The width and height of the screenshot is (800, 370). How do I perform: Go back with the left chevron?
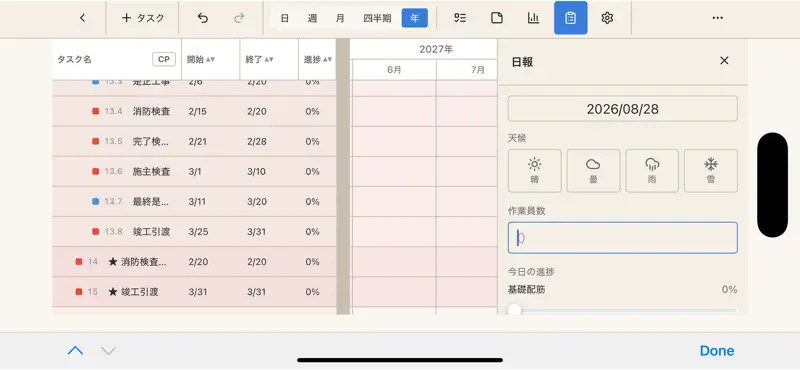point(83,18)
